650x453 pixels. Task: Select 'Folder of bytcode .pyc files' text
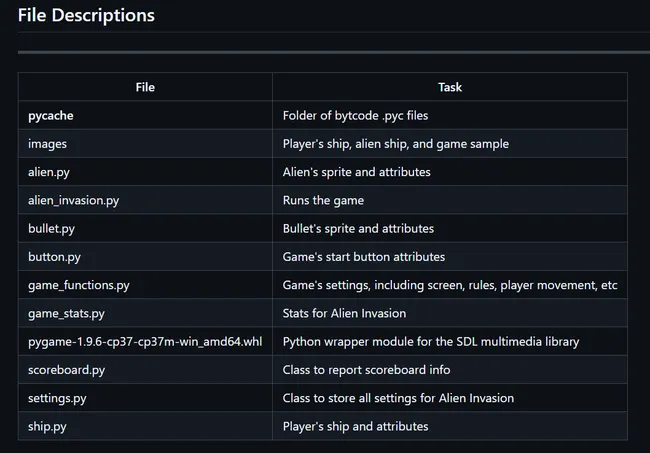(x=355, y=116)
